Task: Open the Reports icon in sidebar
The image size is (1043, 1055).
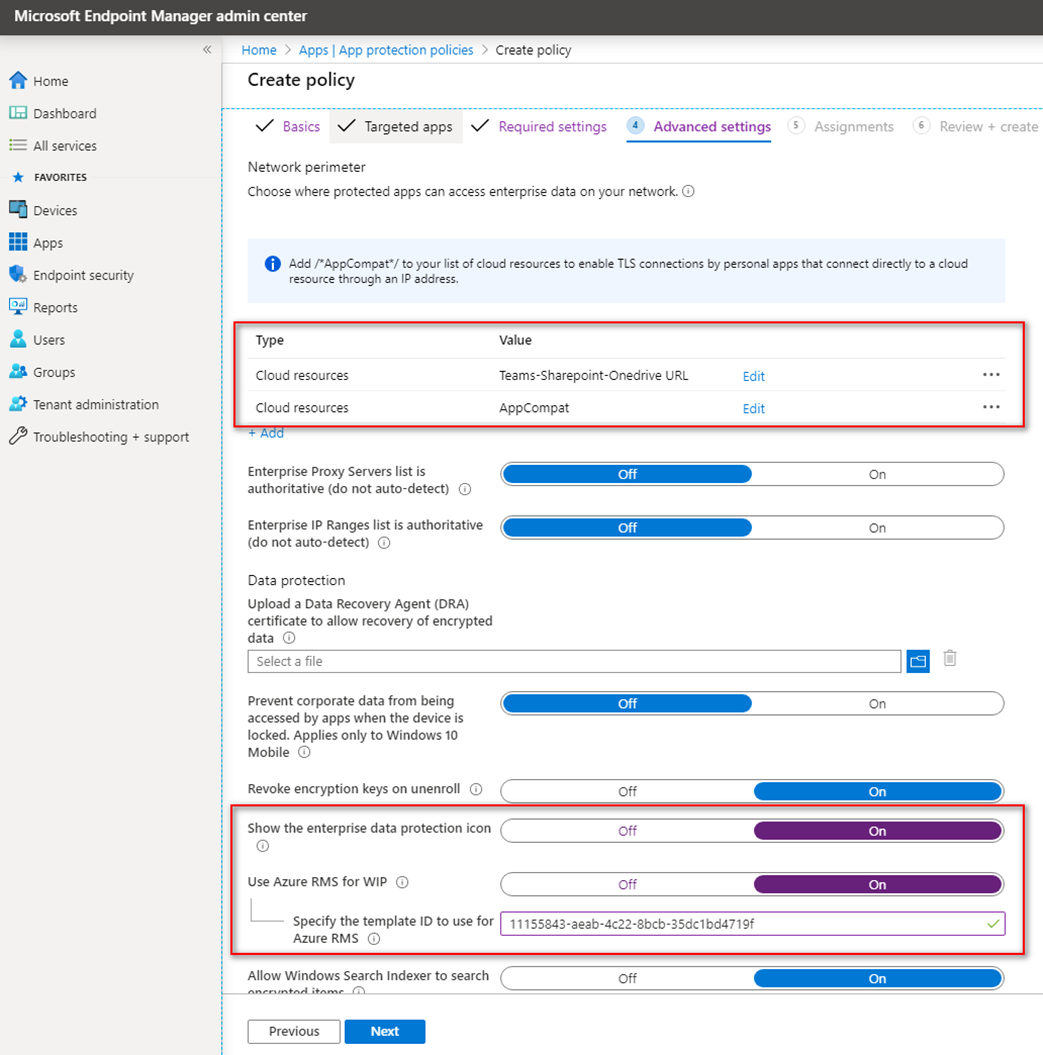Action: 18,307
